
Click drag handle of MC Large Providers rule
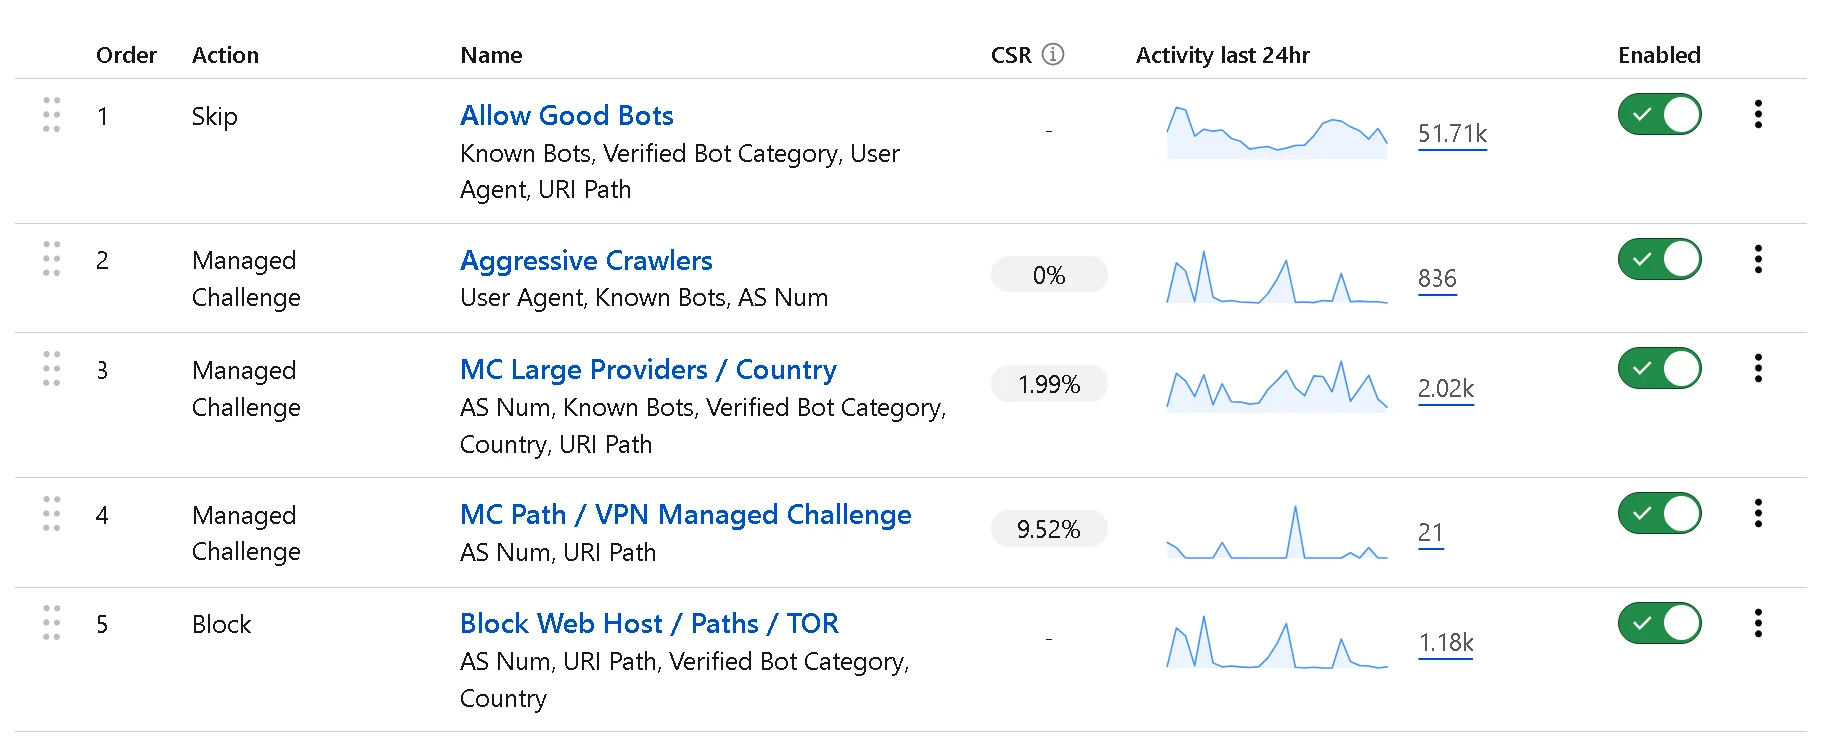52,369
